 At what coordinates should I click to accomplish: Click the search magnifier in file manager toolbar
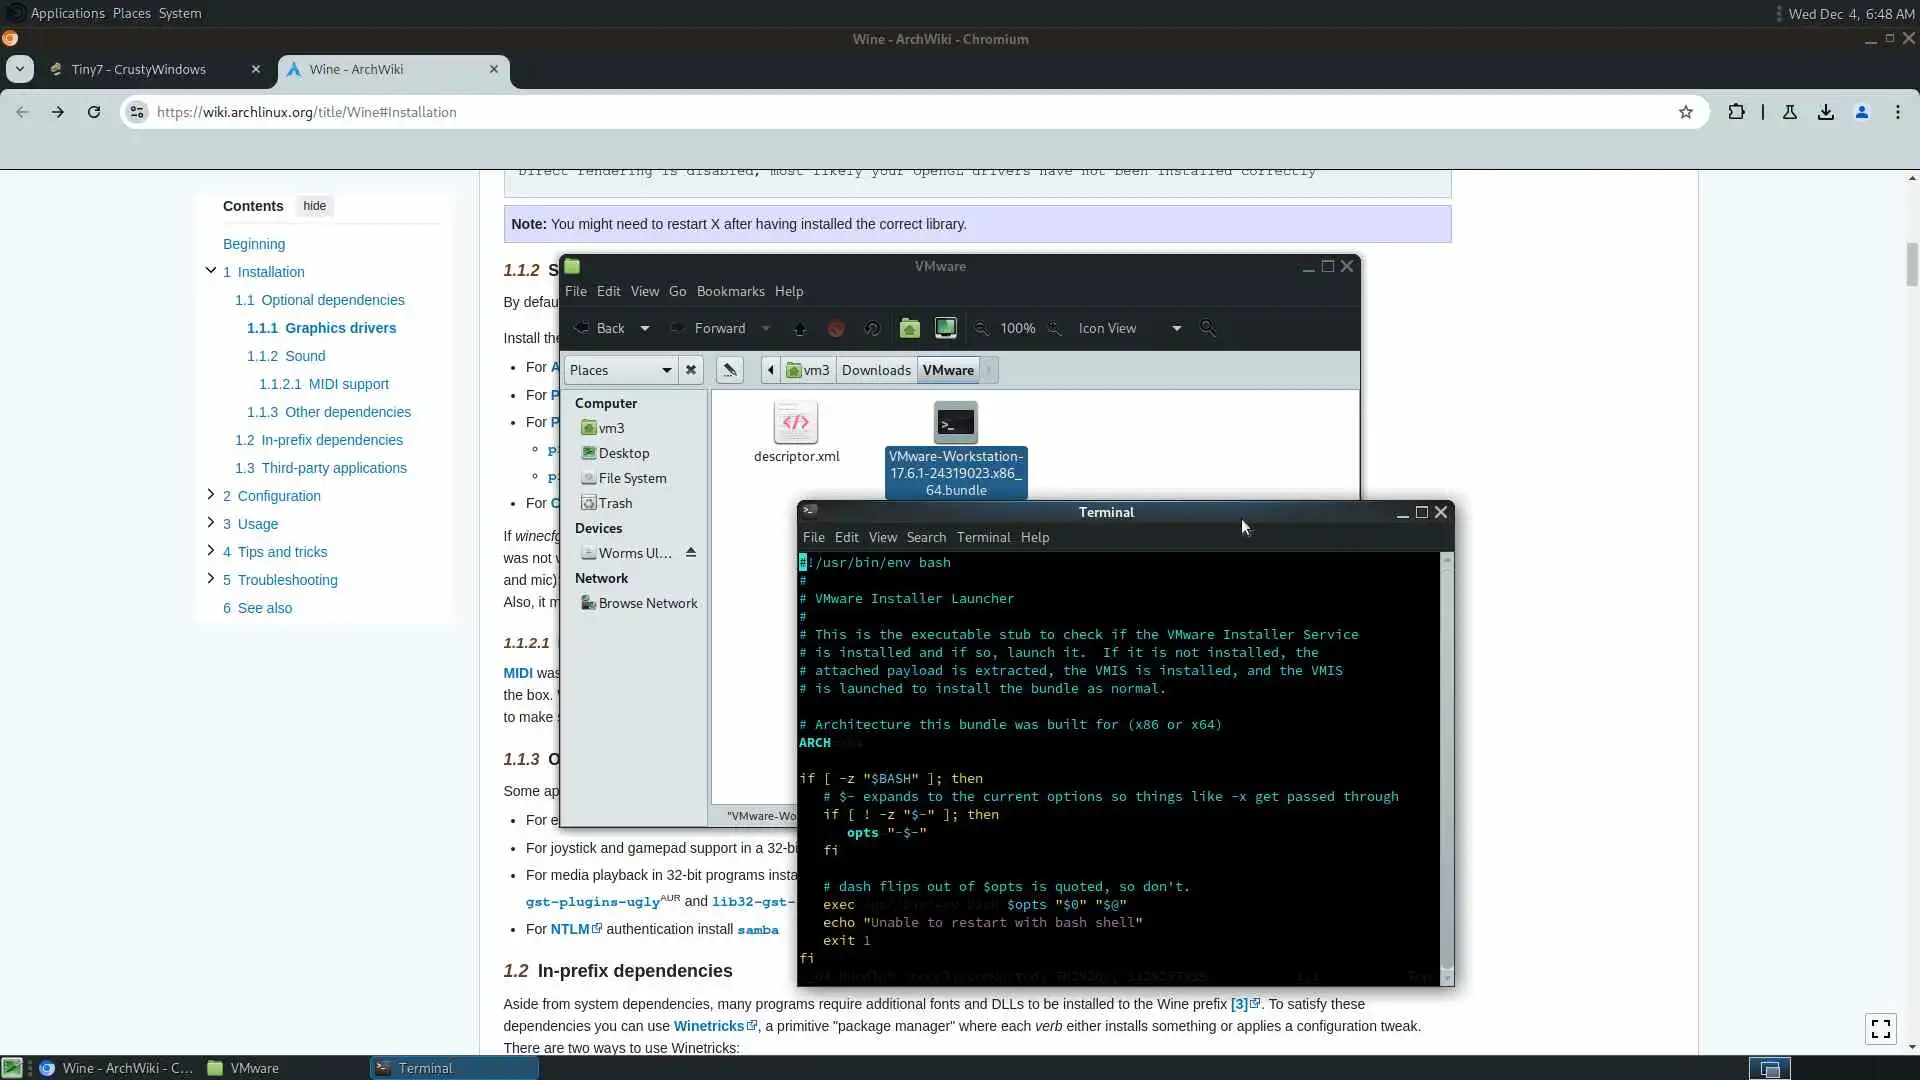click(1208, 328)
